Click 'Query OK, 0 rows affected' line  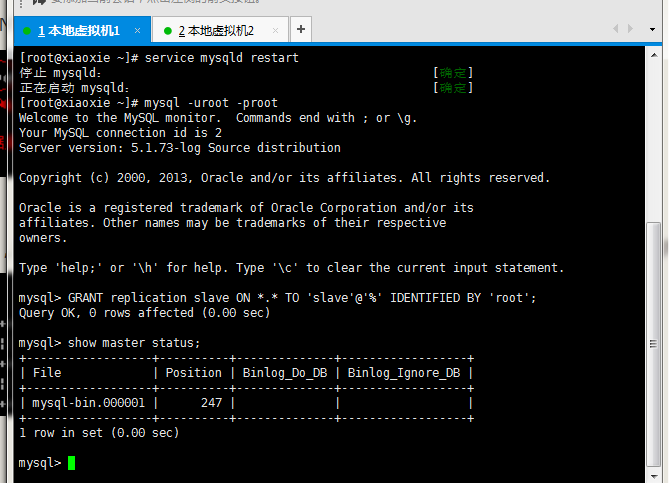[145, 313]
